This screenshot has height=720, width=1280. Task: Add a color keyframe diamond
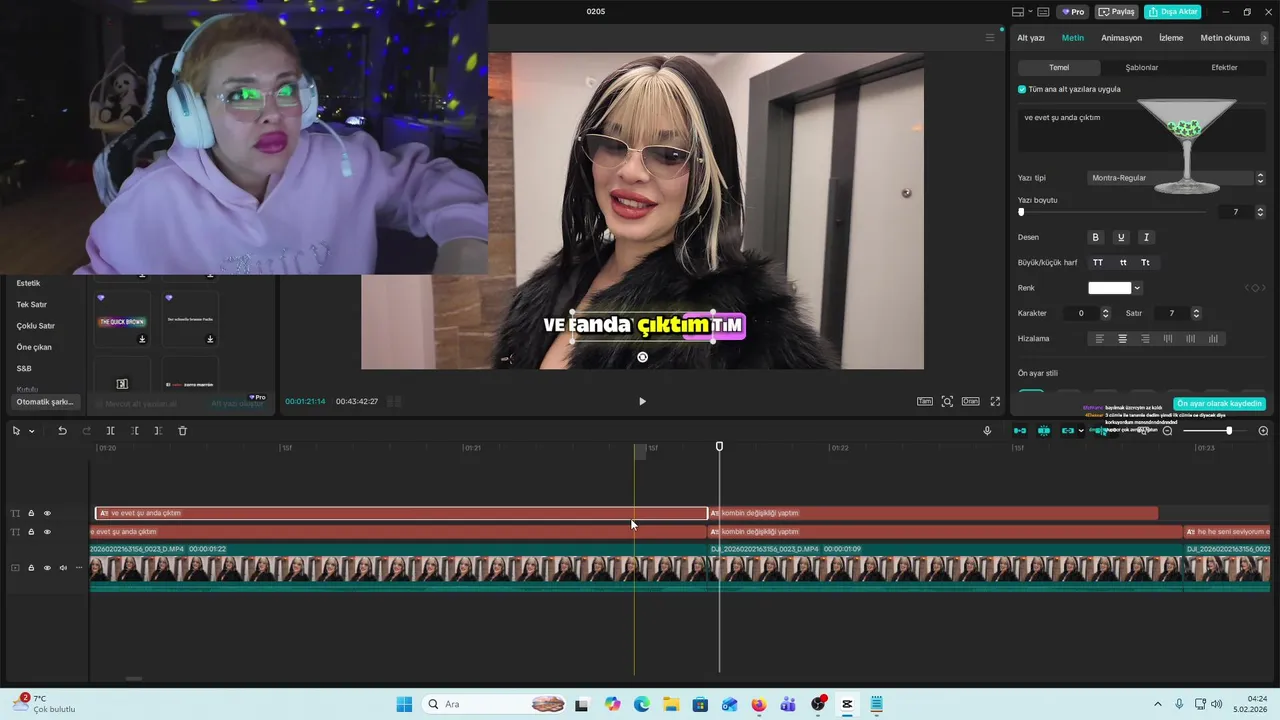1255,288
